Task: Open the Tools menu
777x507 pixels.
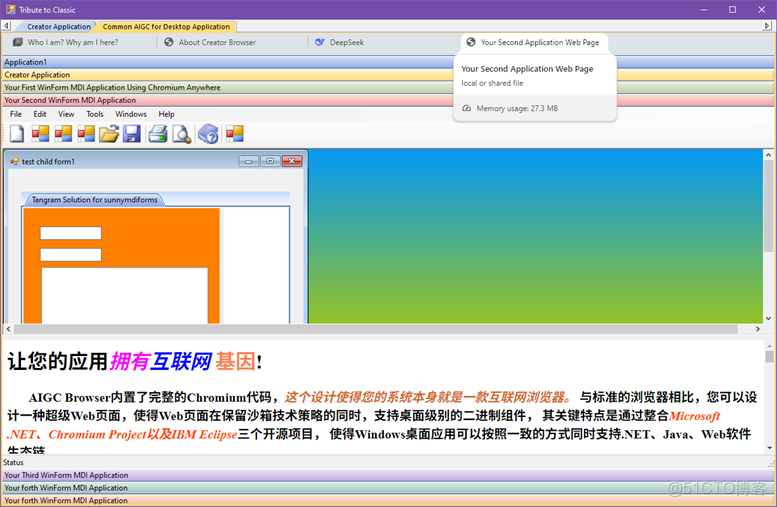Action: click(x=95, y=114)
